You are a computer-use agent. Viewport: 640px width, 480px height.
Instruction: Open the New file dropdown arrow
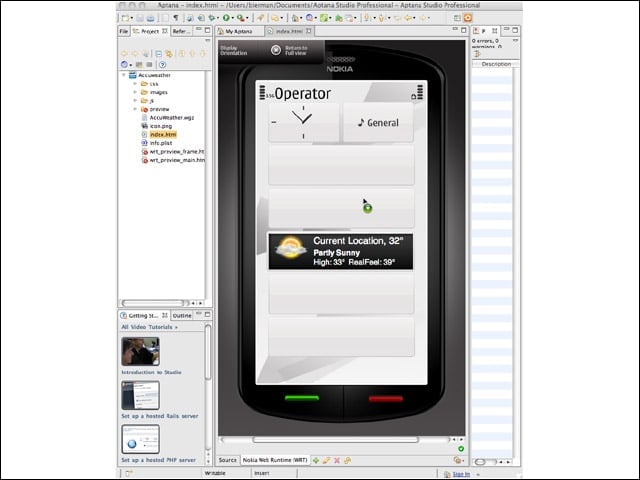coord(131,18)
